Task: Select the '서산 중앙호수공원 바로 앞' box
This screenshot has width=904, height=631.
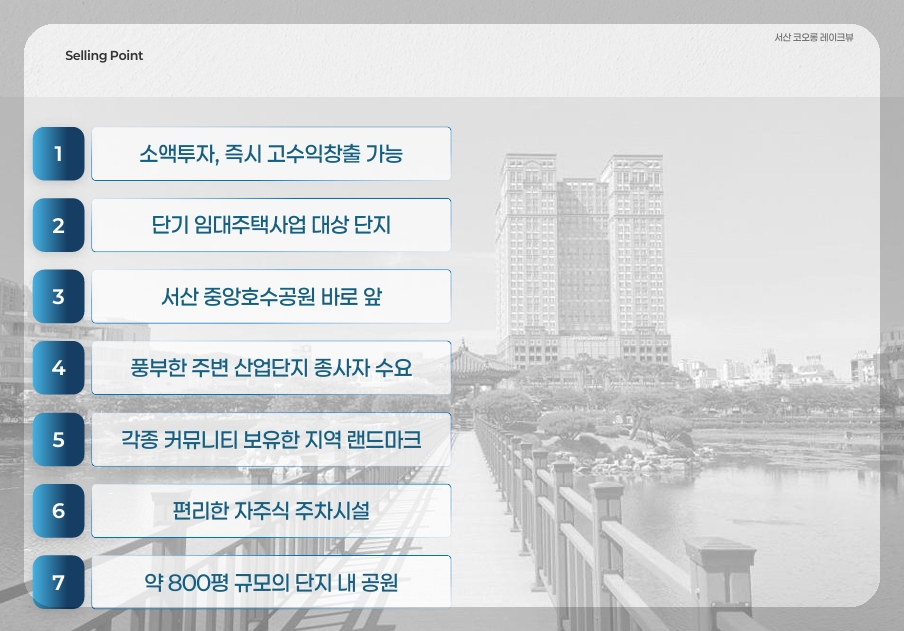Action: click(x=271, y=296)
